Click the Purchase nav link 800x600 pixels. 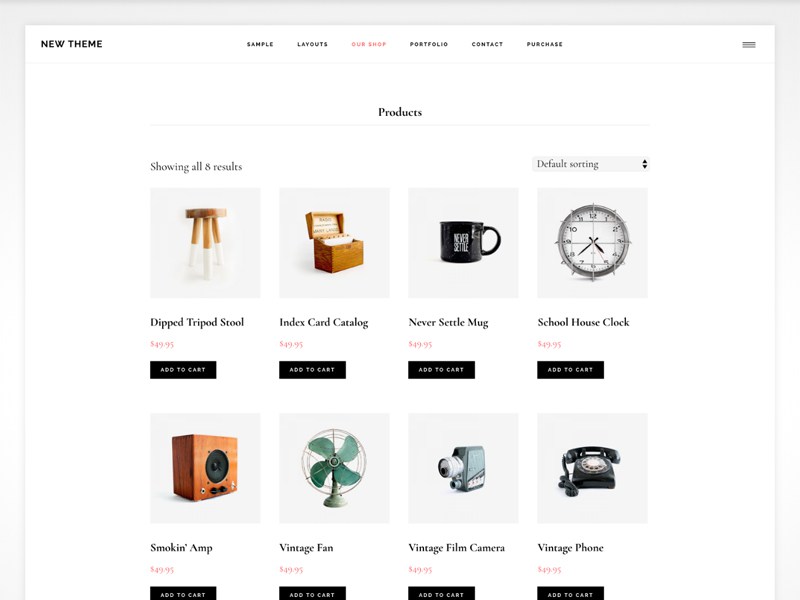pos(544,44)
